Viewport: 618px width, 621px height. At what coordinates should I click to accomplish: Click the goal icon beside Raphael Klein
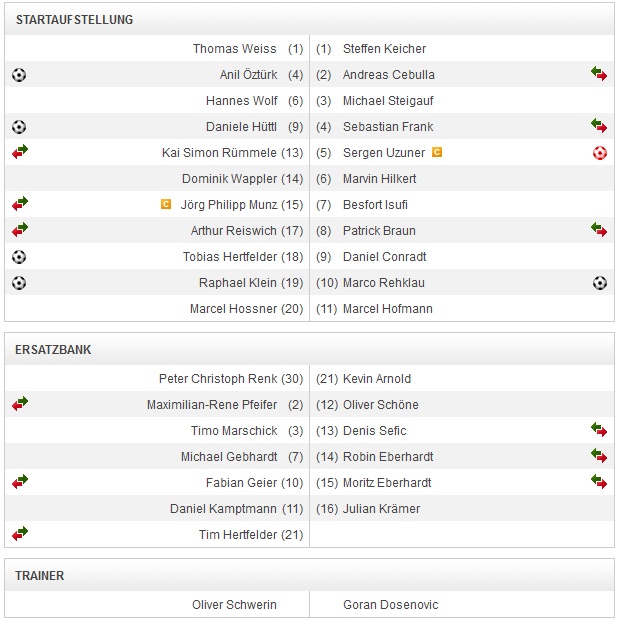[x=19, y=283]
